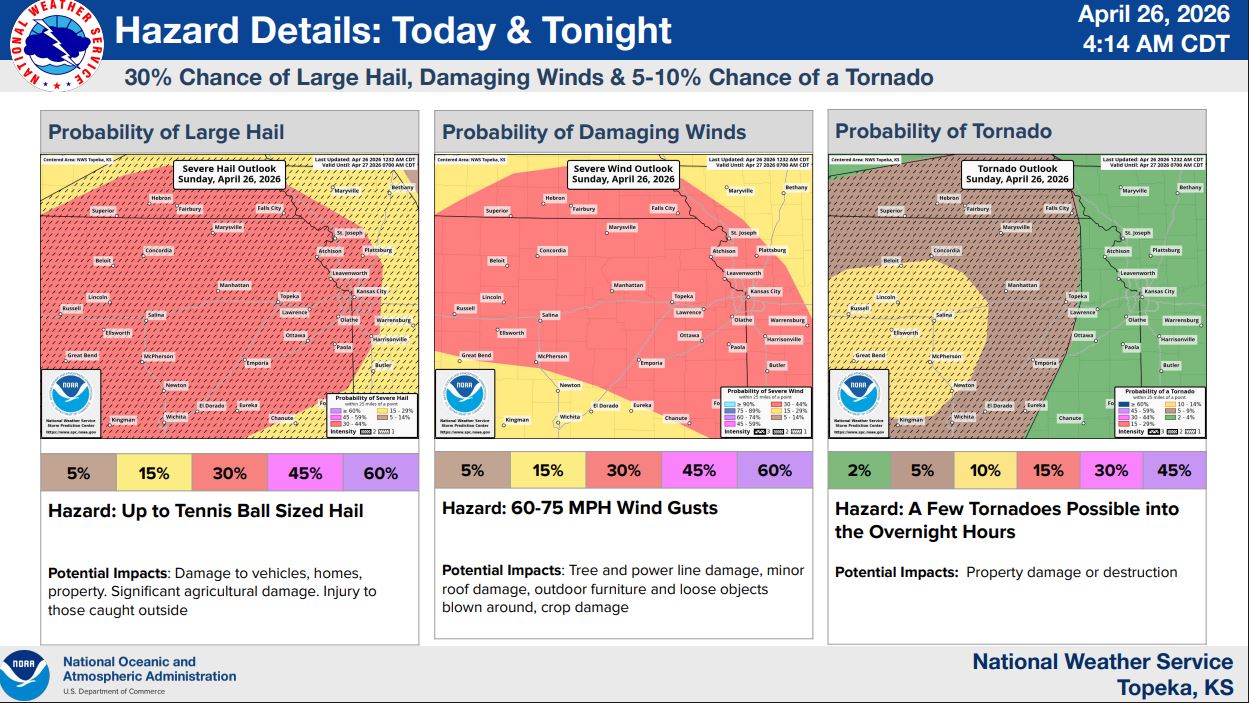The width and height of the screenshot is (1249, 703).
Task: Click the National Weather Service Topeka, KS text
Action: tap(1102, 675)
